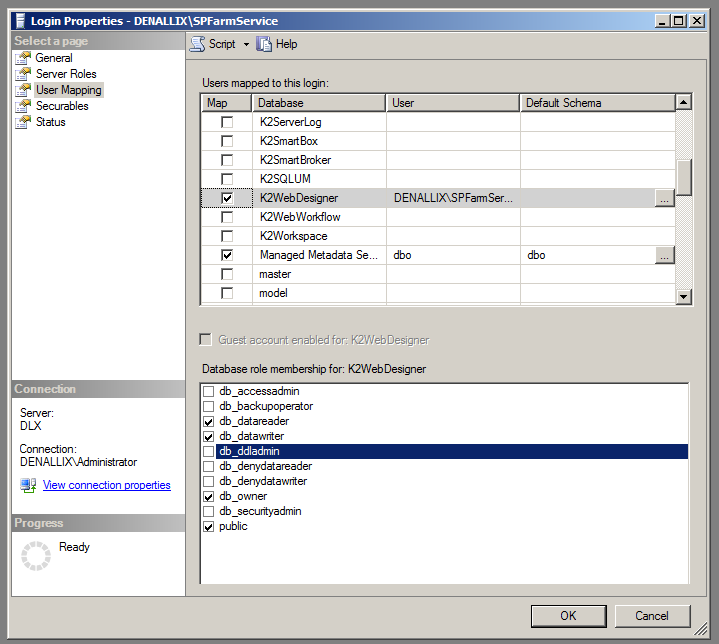Open the Server Roles page icon
Image resolution: width=719 pixels, height=644 pixels.
tap(23, 74)
